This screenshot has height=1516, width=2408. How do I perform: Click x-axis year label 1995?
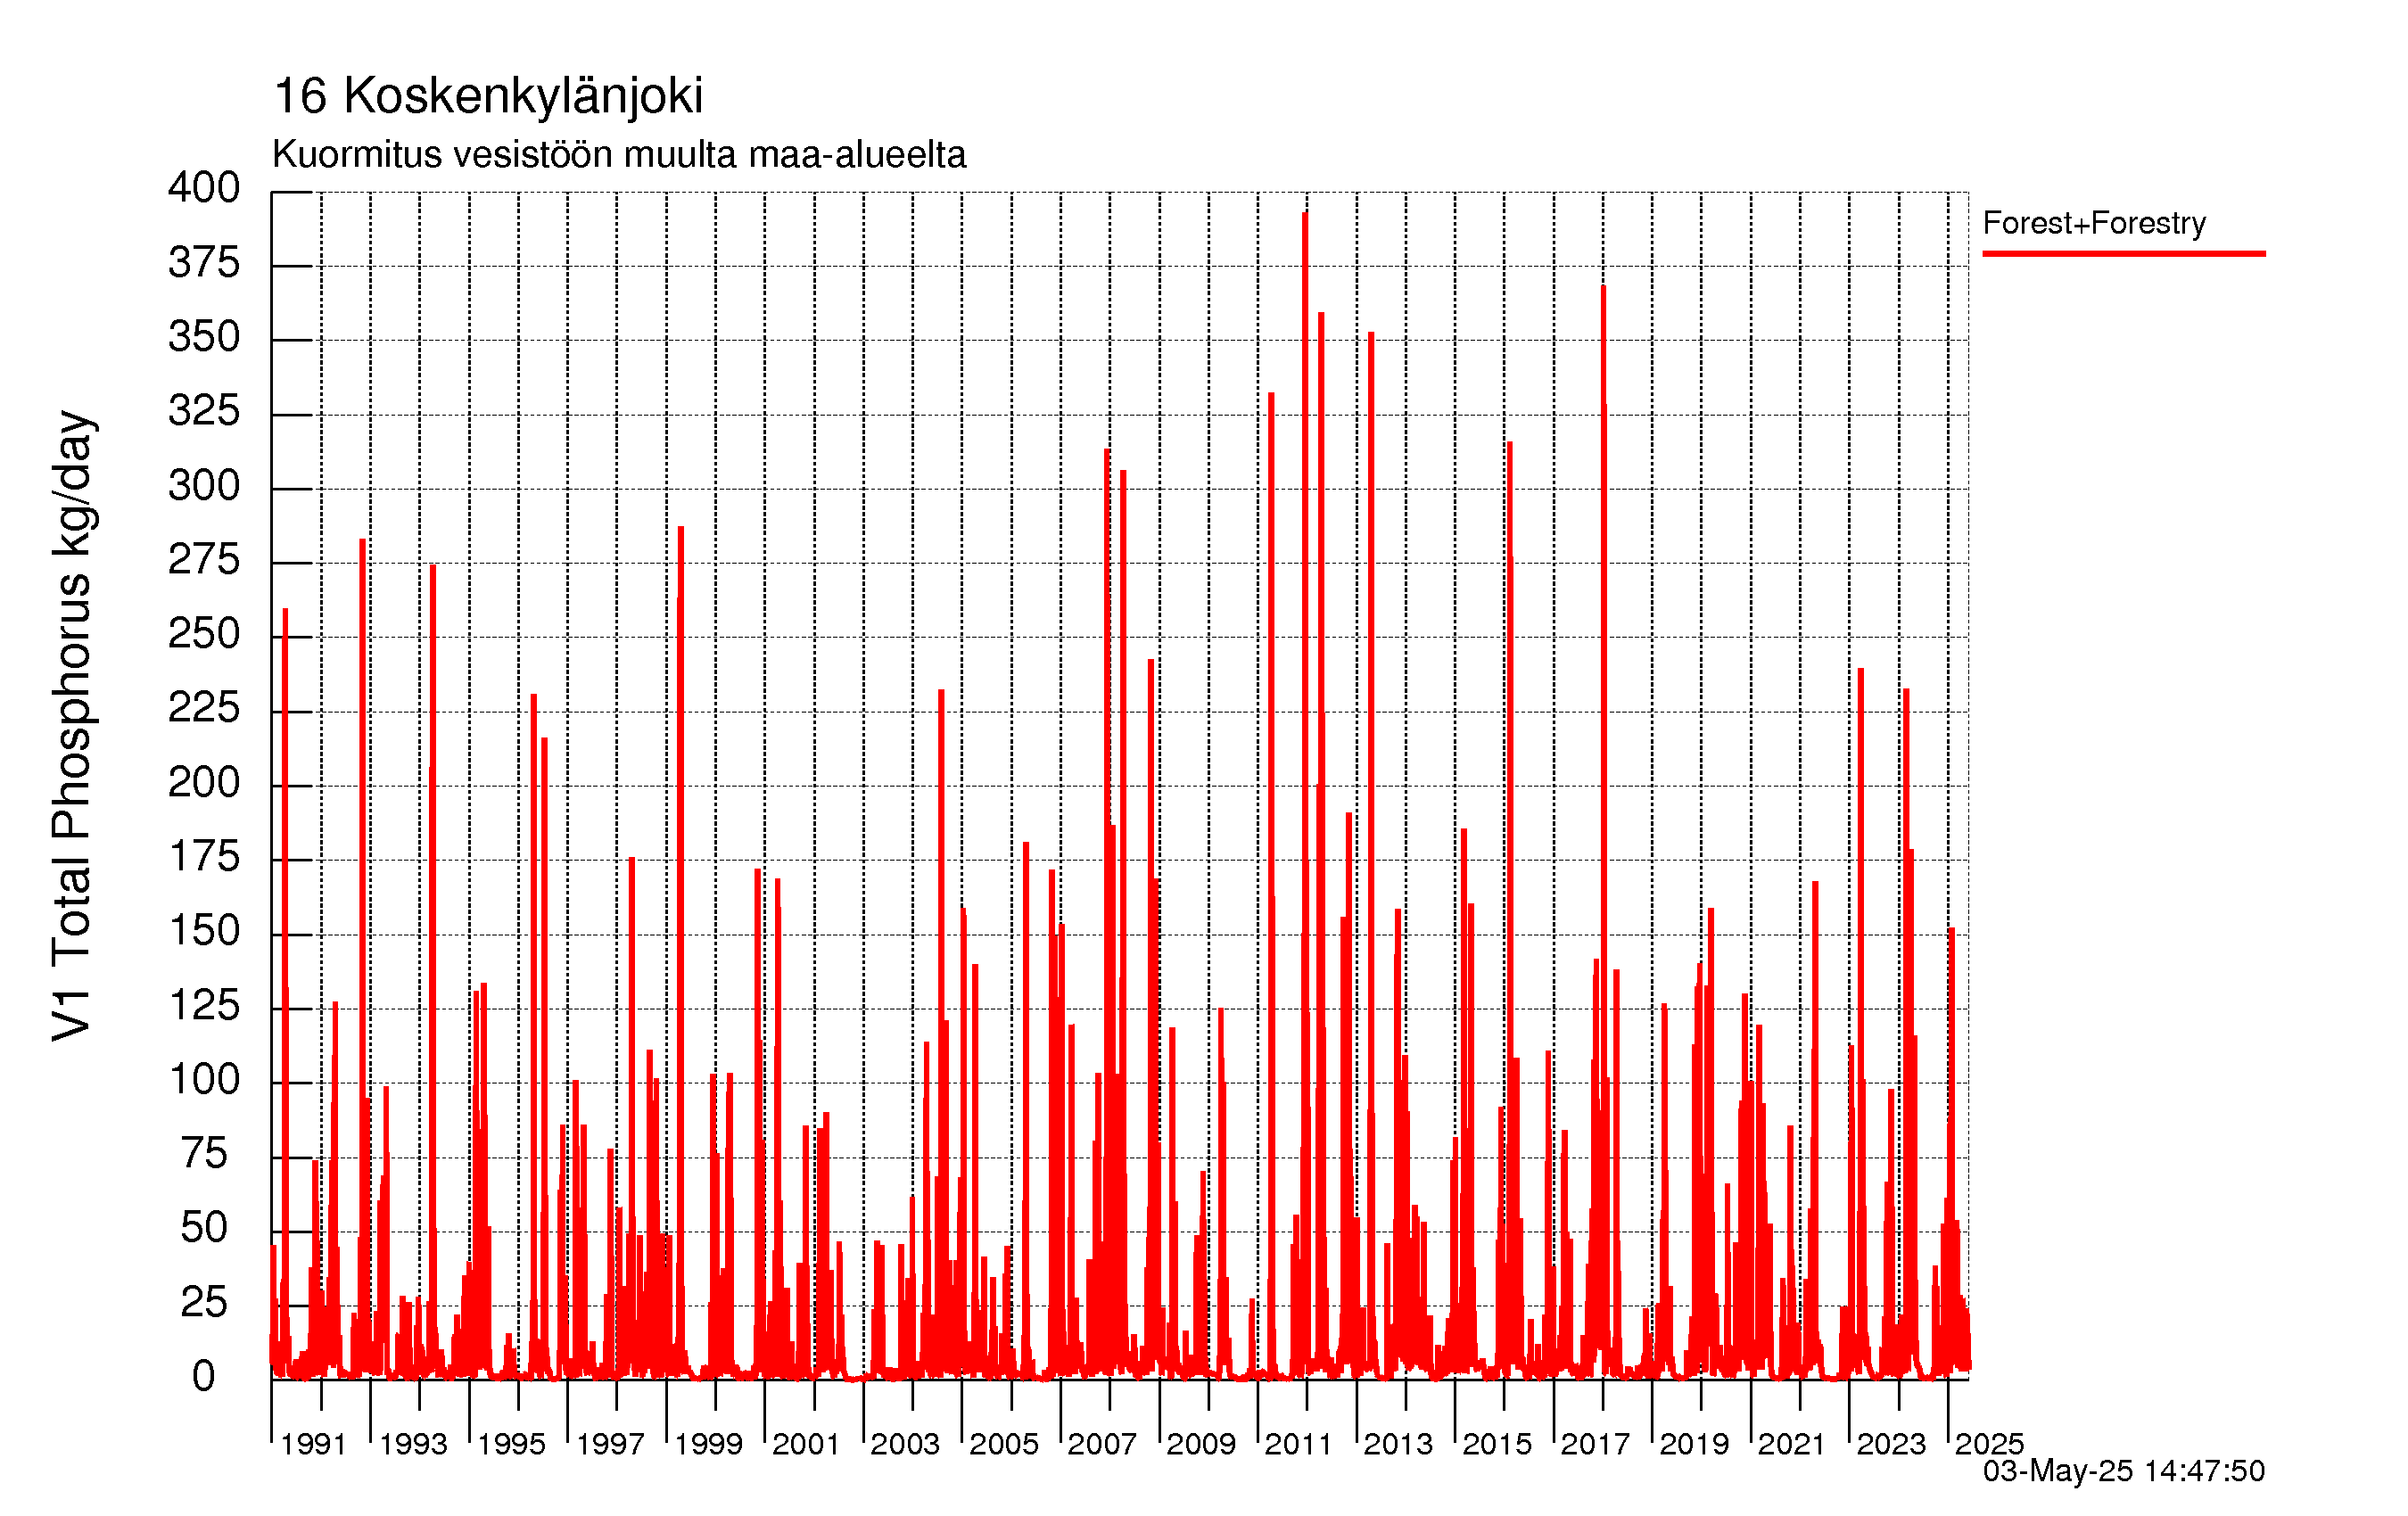(511, 1444)
